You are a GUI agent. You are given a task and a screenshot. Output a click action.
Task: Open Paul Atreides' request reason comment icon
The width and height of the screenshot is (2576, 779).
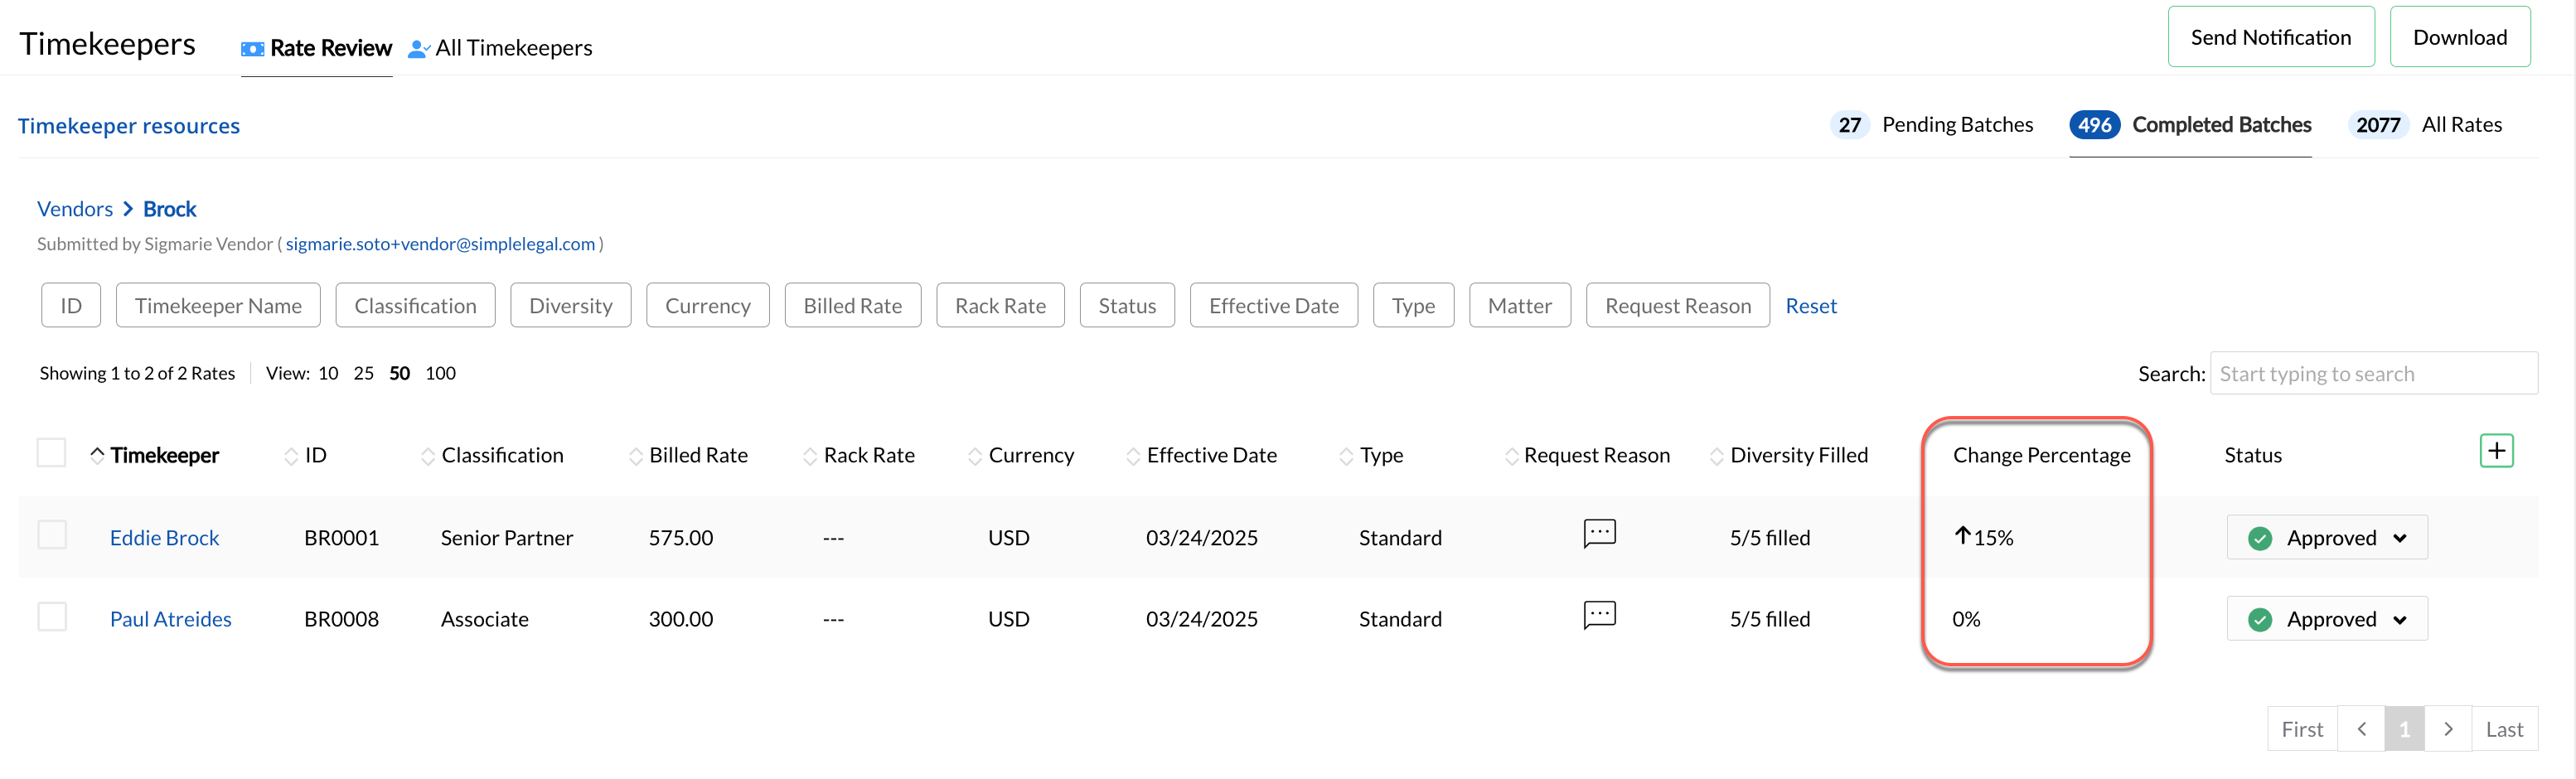click(1599, 615)
